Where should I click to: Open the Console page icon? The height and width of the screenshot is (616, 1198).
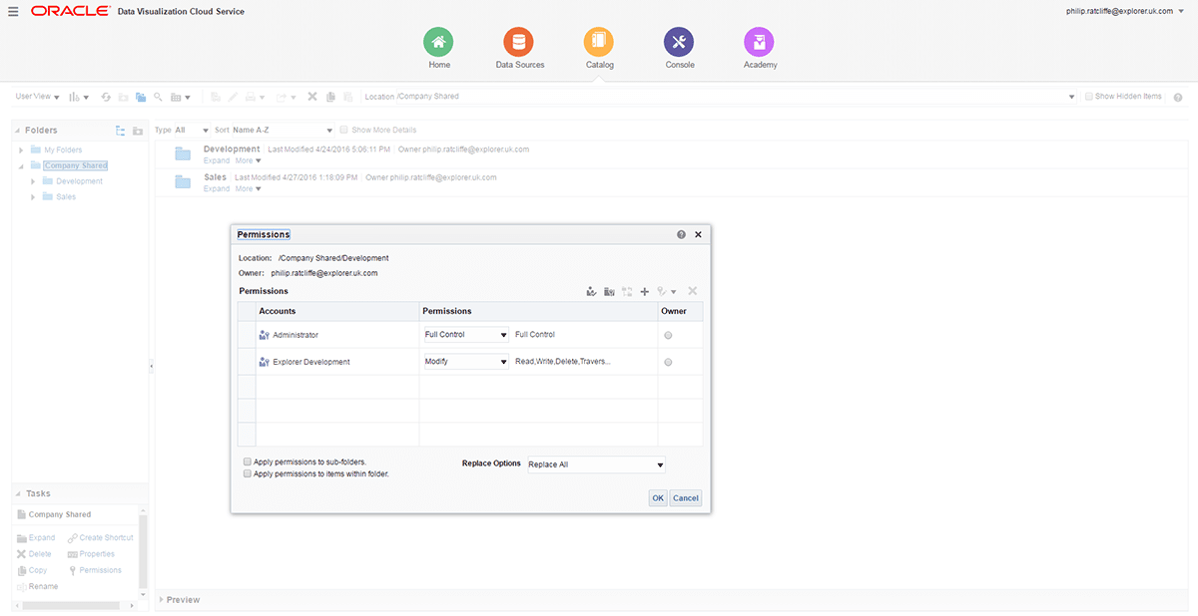[678, 43]
